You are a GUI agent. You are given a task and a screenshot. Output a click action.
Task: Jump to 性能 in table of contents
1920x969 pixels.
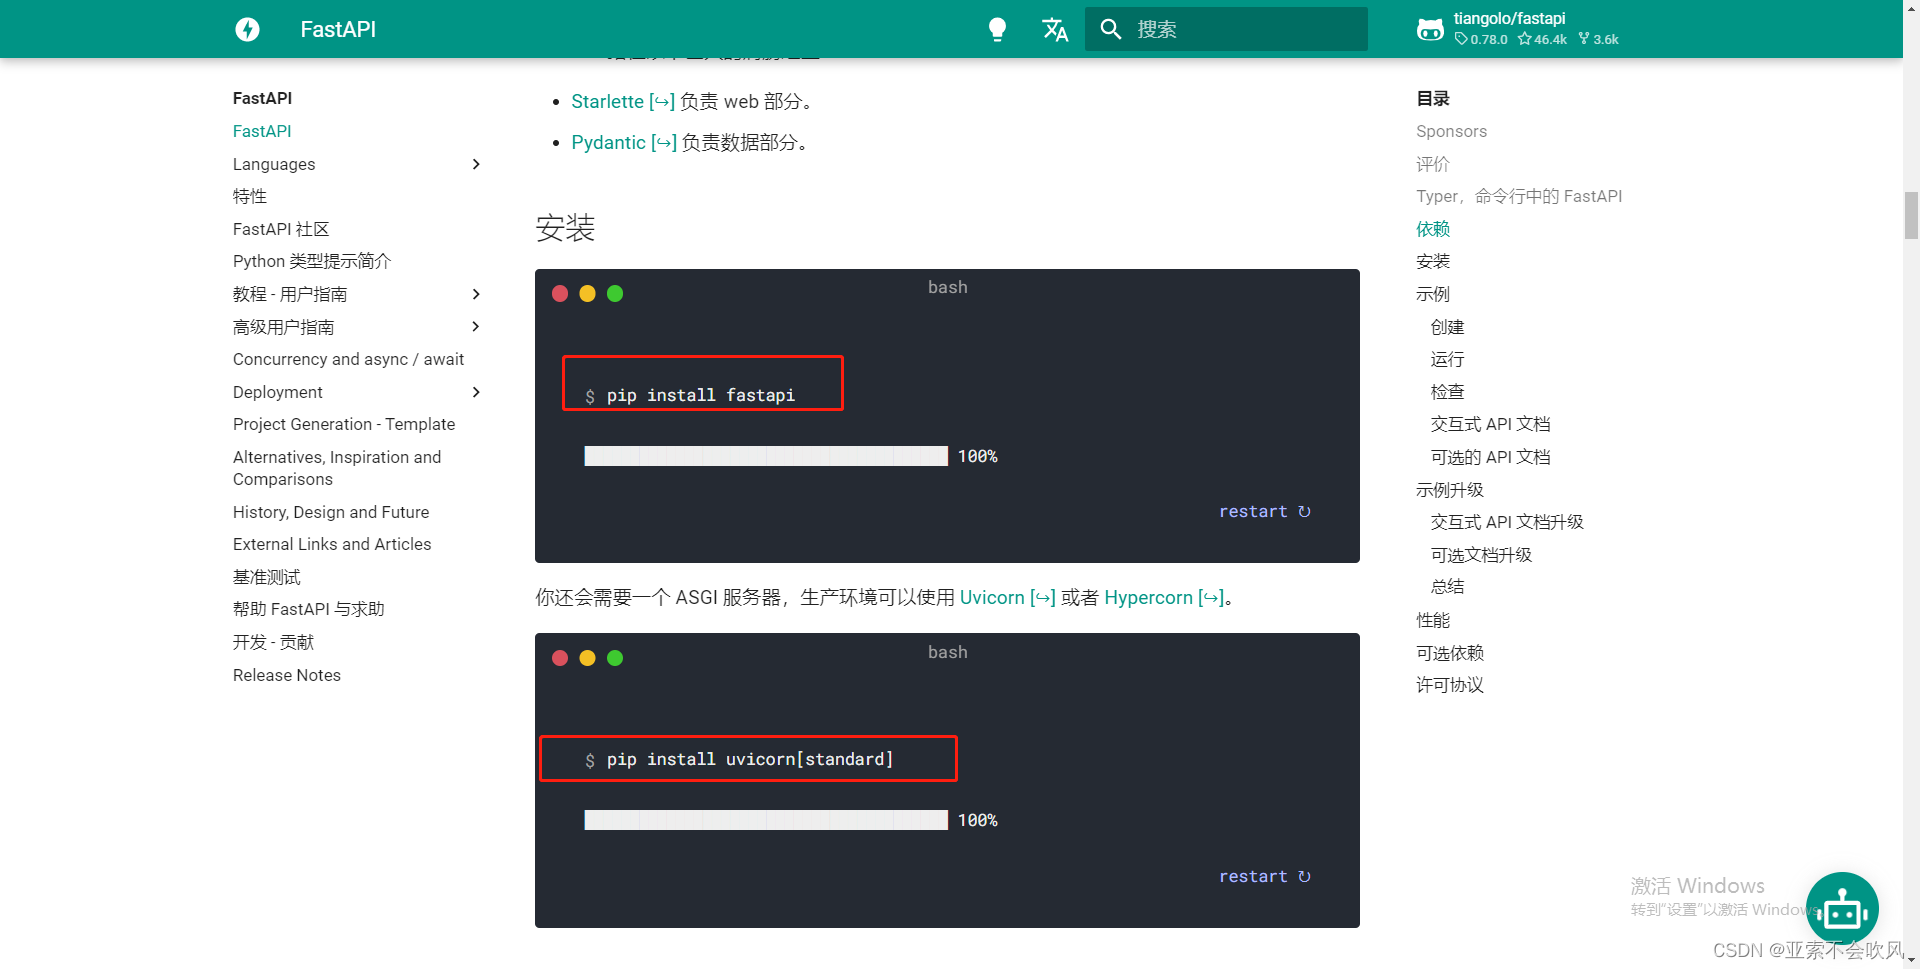(x=1433, y=620)
